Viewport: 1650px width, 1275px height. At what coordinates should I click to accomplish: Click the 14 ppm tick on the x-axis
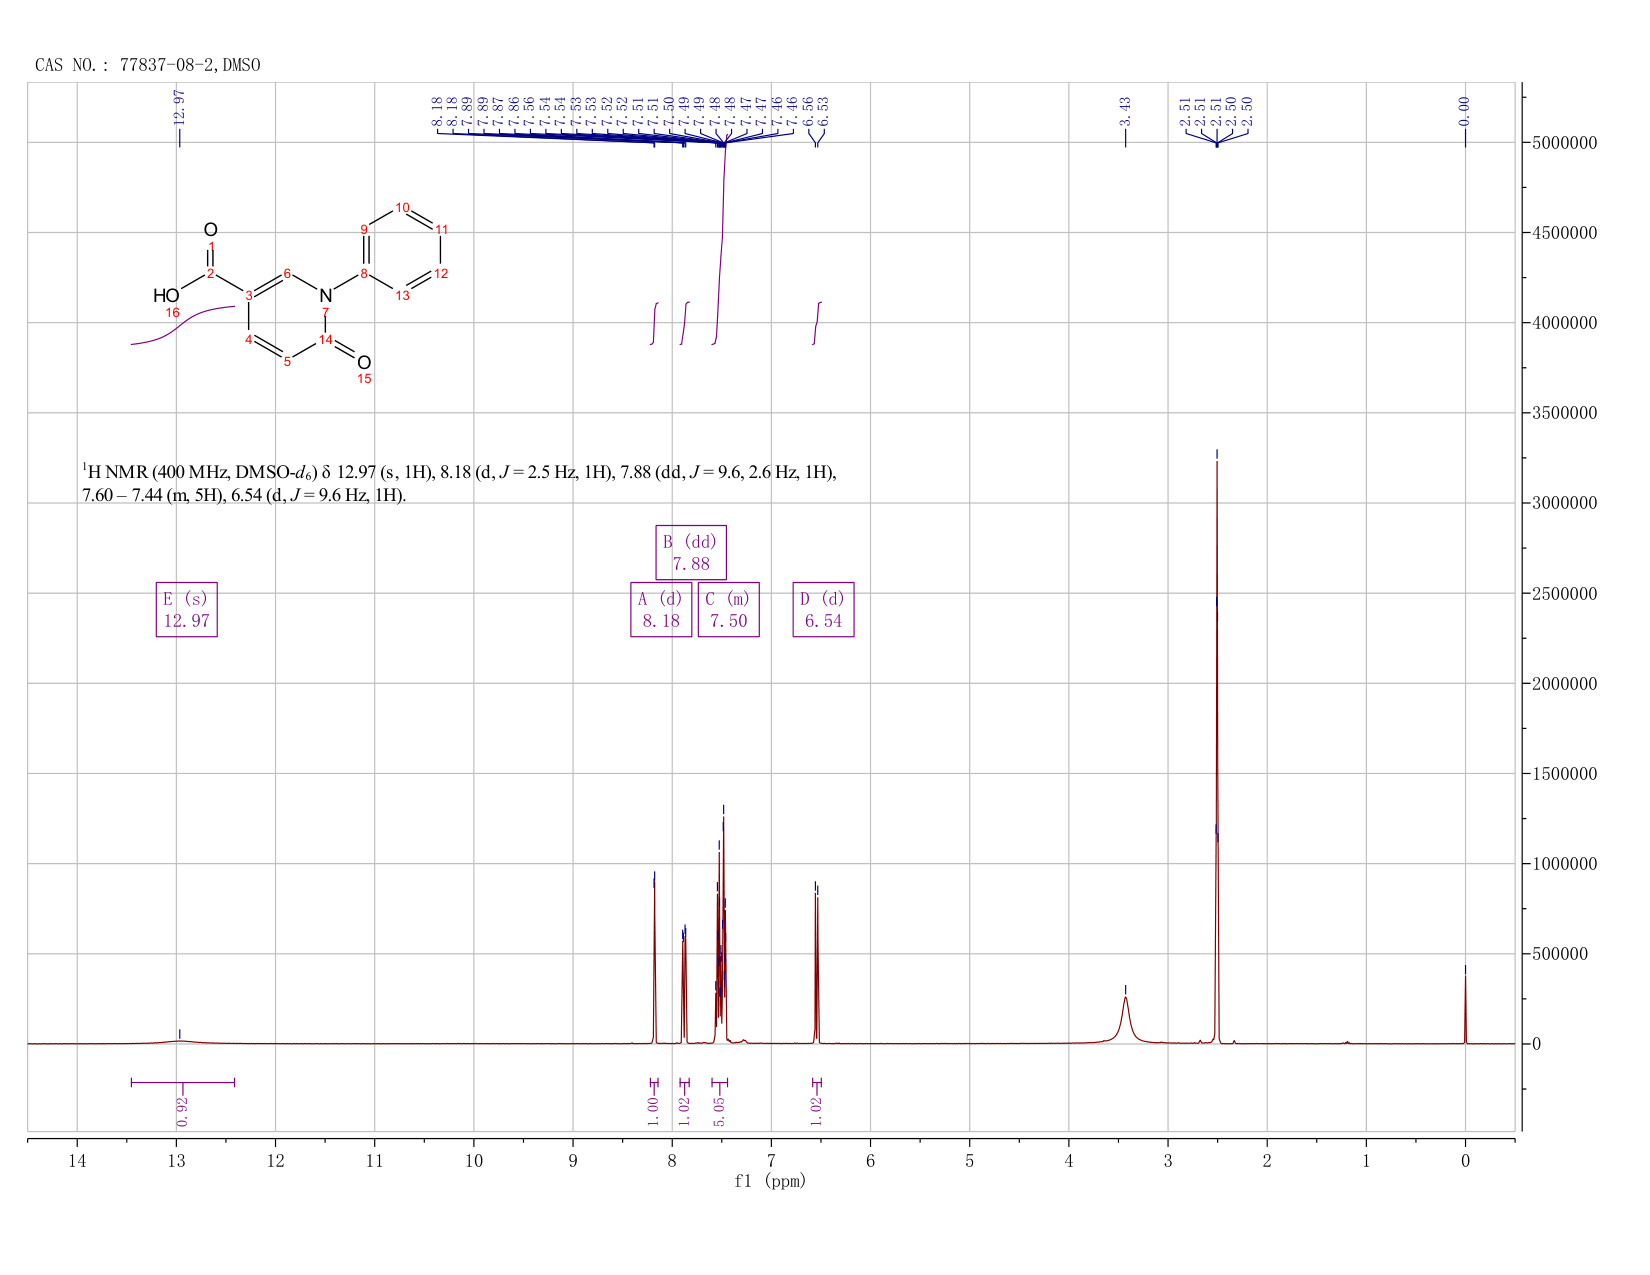[x=77, y=1160]
